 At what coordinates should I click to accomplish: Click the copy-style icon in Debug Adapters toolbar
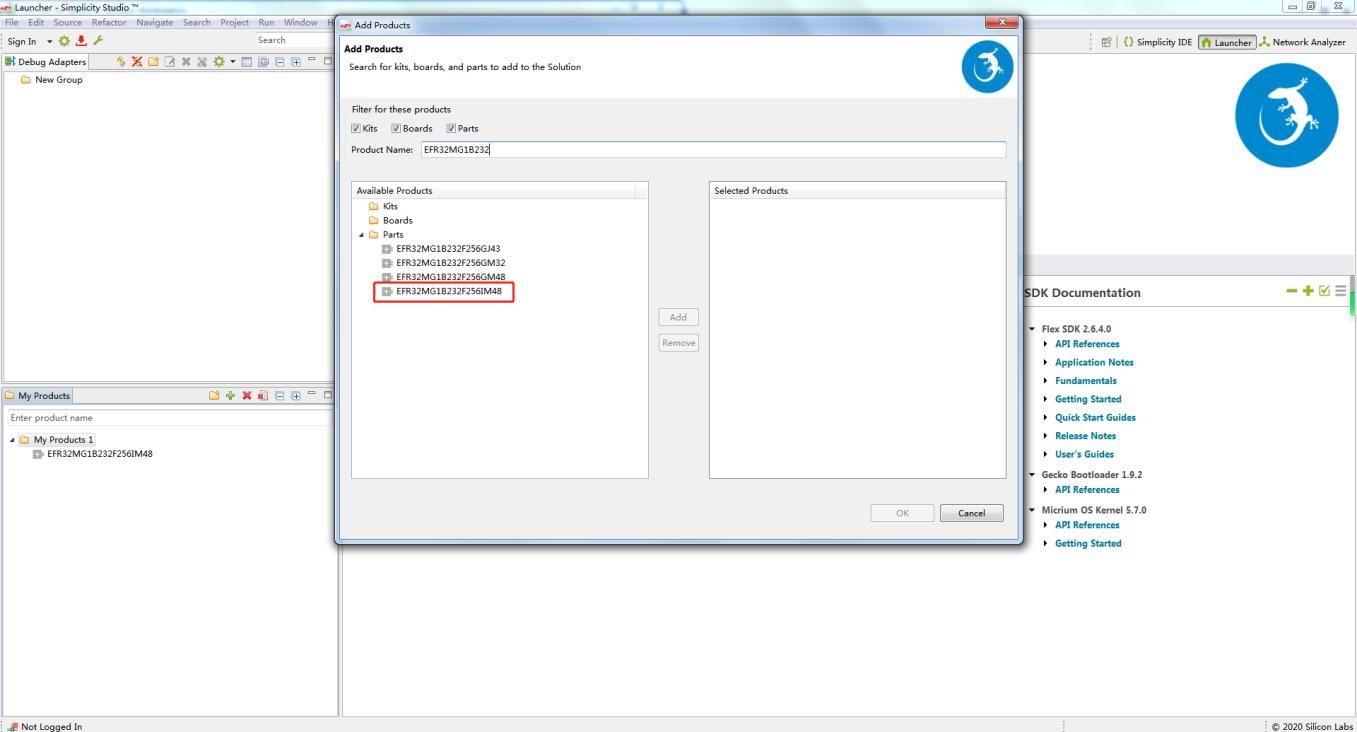tap(263, 62)
